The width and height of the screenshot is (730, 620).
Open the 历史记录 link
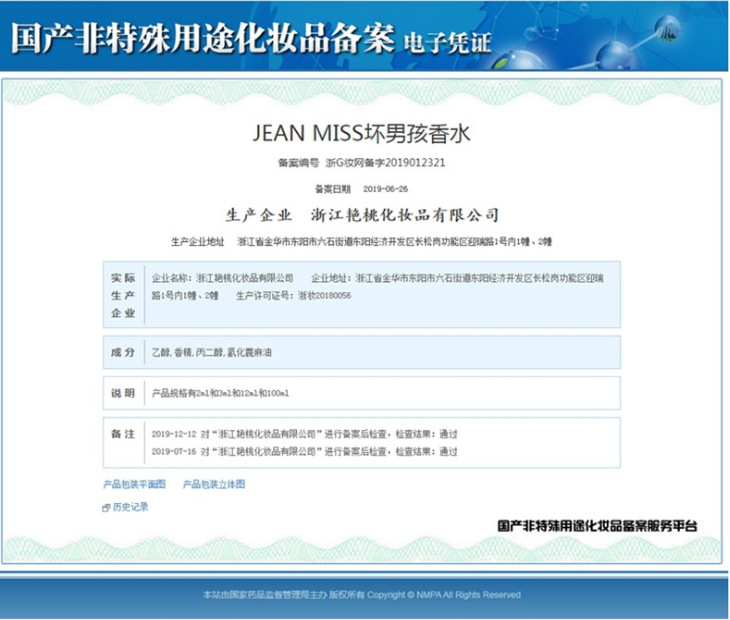click(x=130, y=507)
